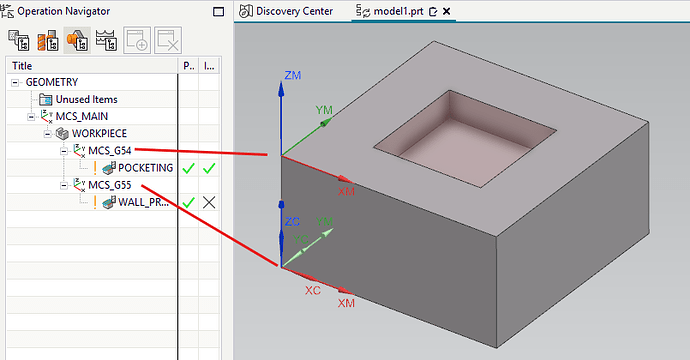
Task: Click the Discovery Center tab icon
Action: [246, 11]
